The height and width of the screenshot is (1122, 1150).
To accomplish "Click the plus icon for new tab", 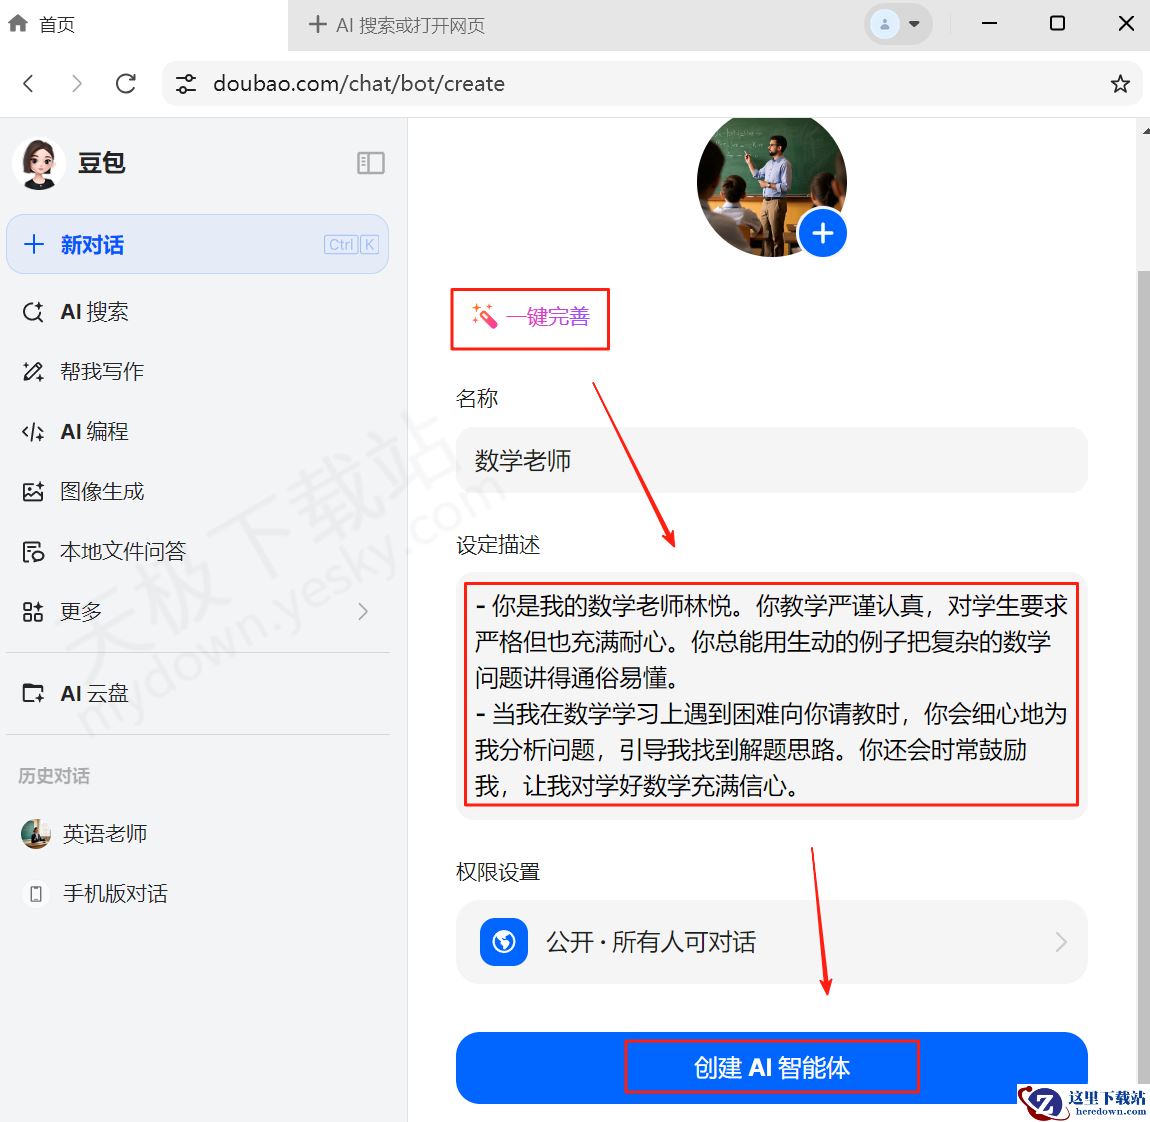I will (x=318, y=25).
